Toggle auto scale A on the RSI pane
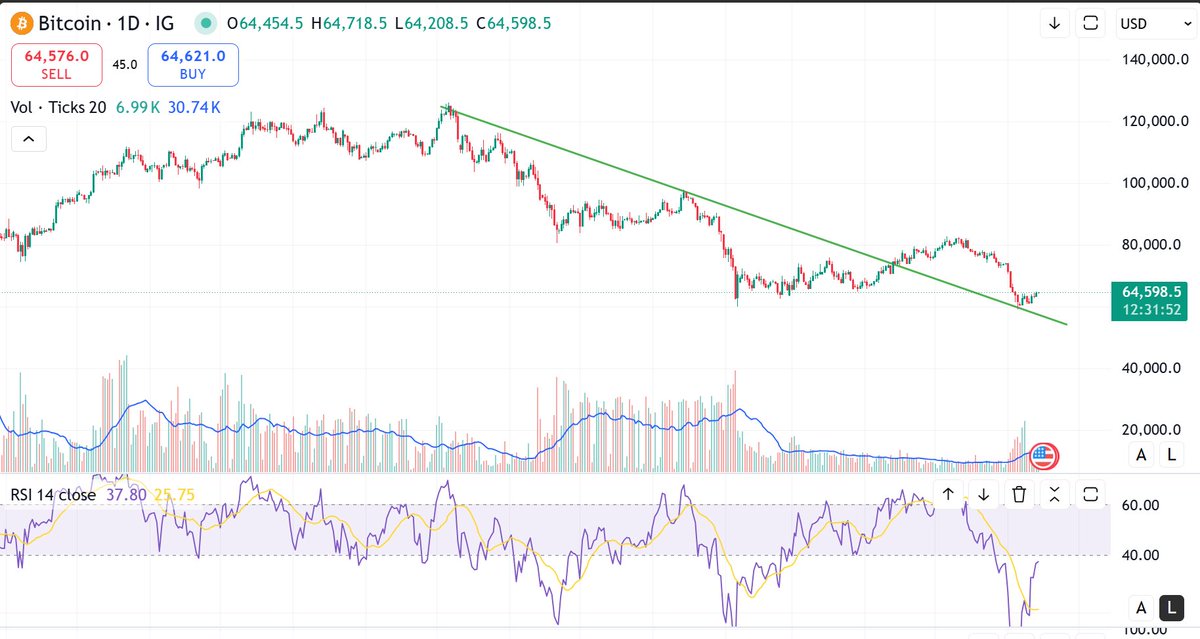The image size is (1200, 639). [1141, 606]
